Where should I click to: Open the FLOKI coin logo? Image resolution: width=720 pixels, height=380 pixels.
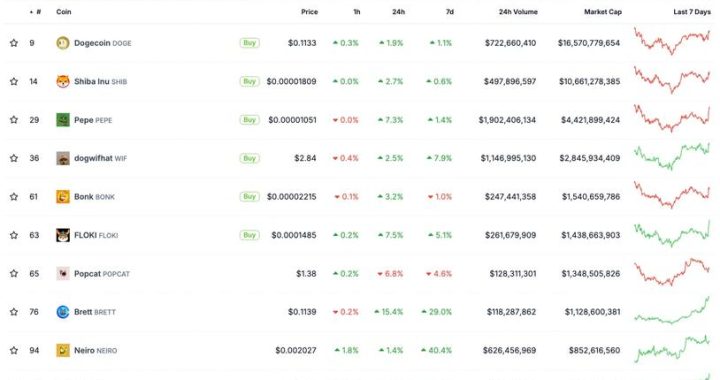coord(63,235)
